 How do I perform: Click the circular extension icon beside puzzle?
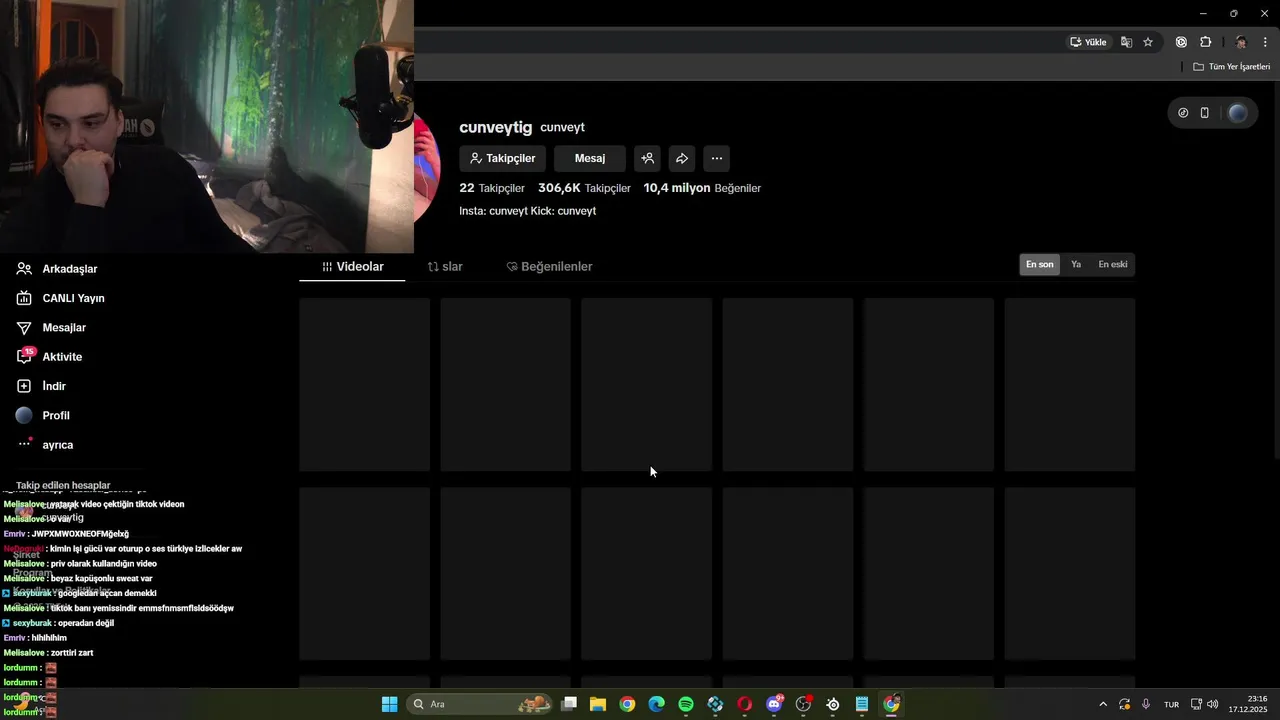click(1181, 42)
